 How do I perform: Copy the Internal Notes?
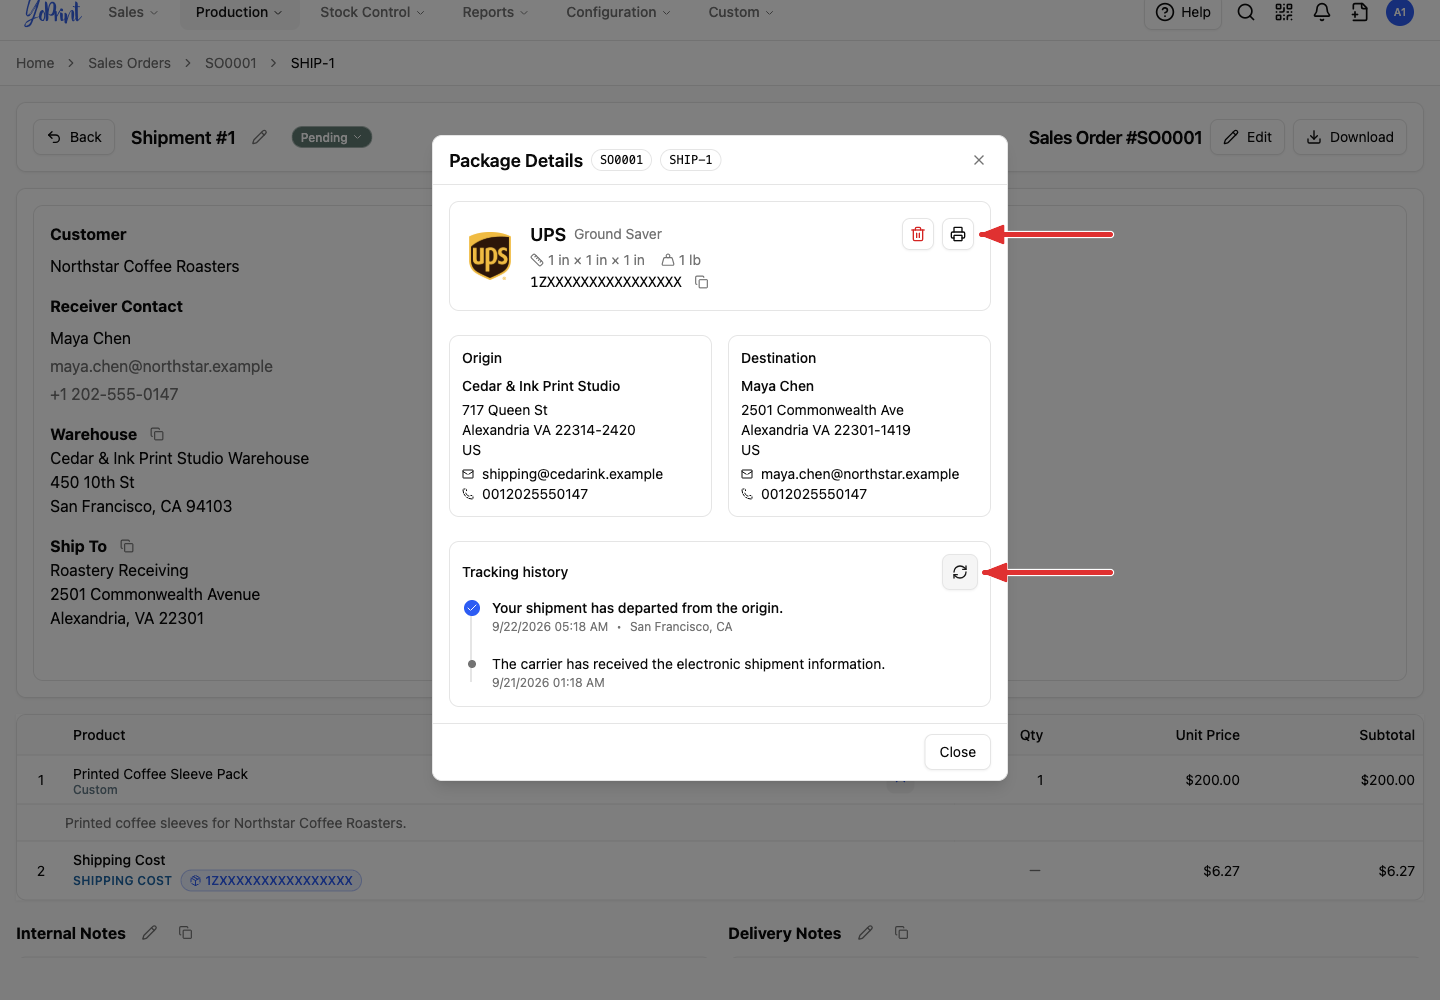click(x=186, y=932)
